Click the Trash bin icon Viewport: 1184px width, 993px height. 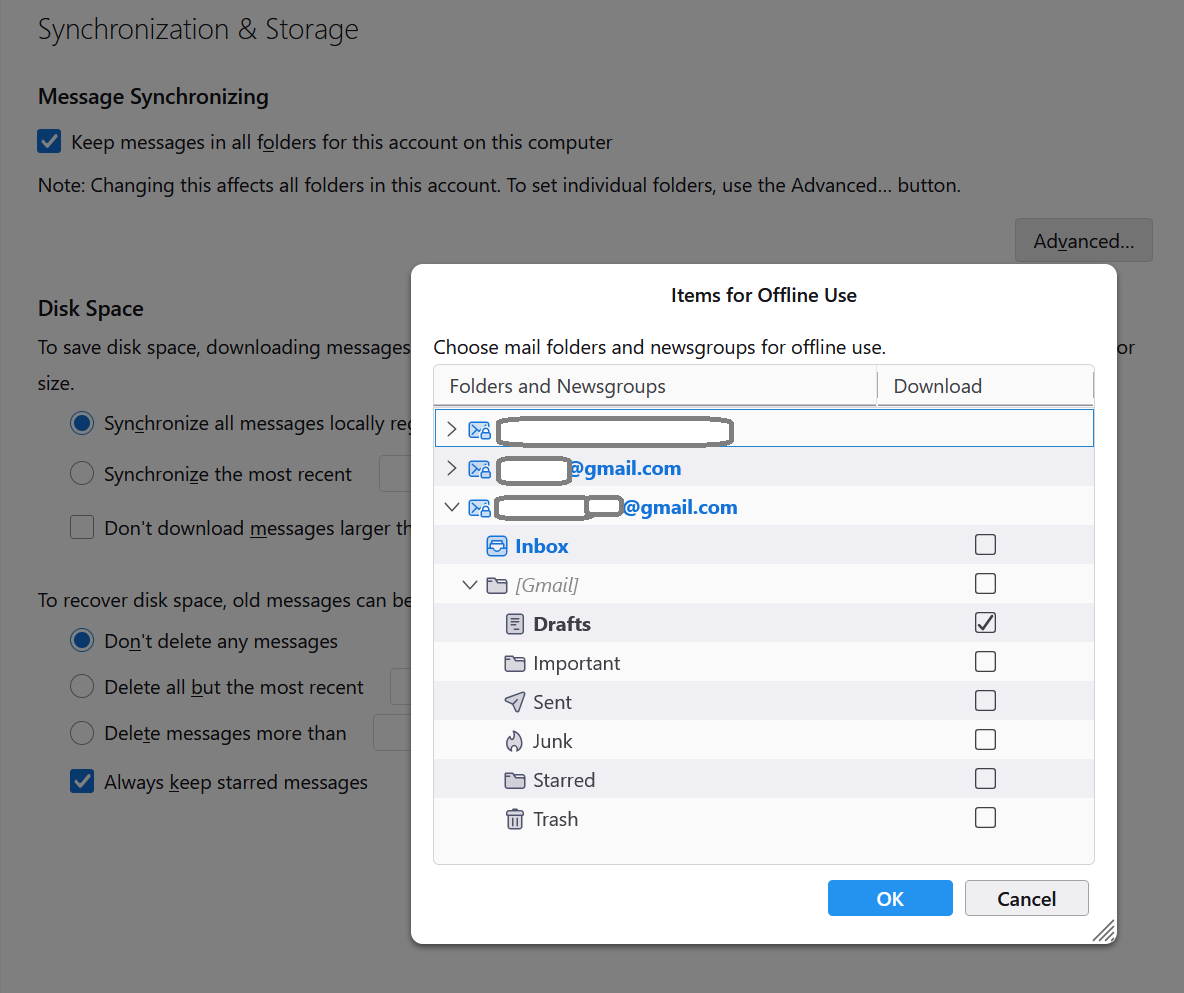pyautogui.click(x=515, y=820)
